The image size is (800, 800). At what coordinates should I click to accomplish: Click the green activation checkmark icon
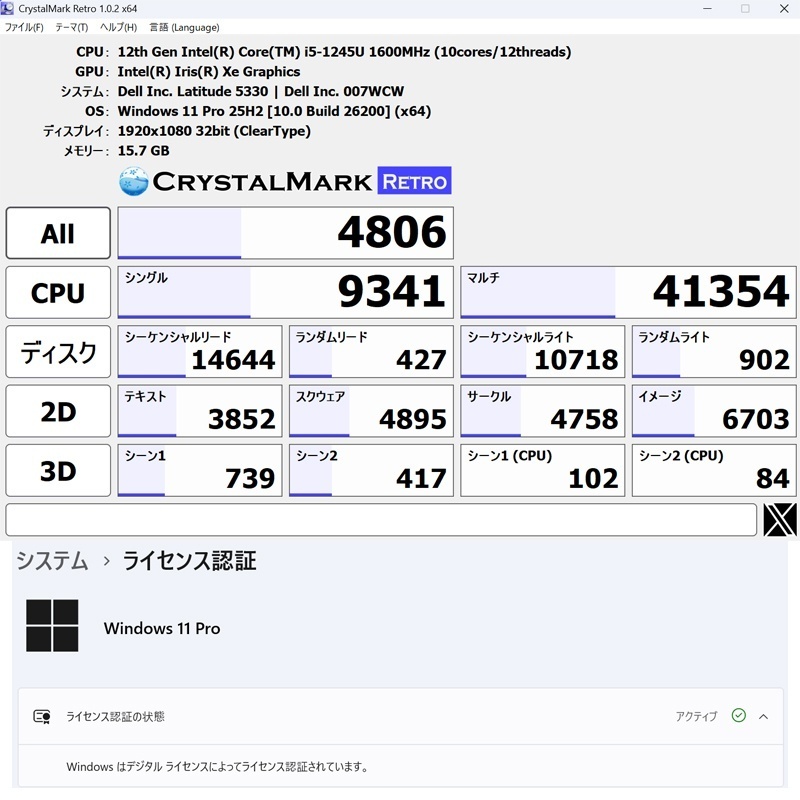(x=738, y=715)
